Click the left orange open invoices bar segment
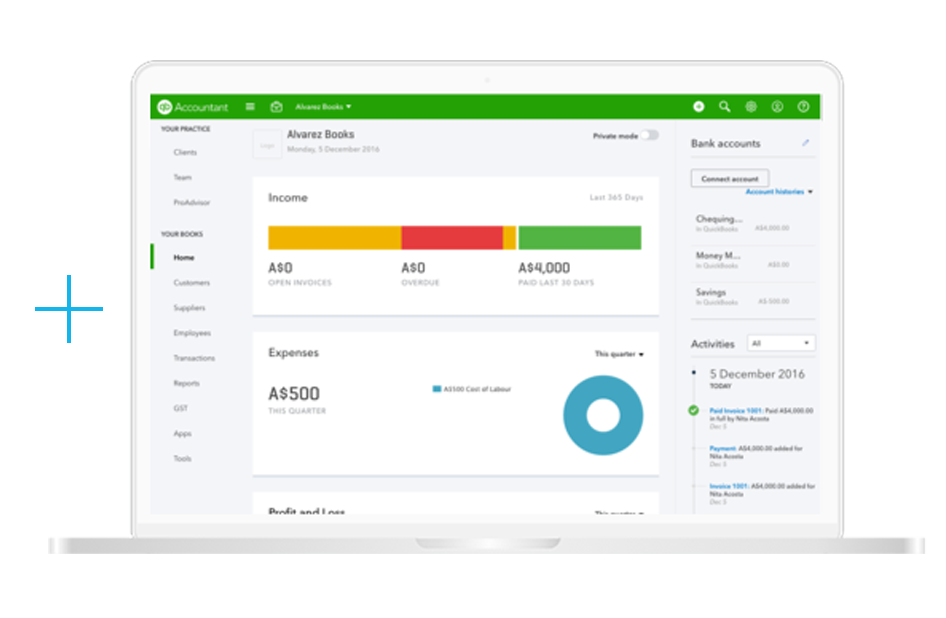Viewport: 946px width, 618px height. pyautogui.click(x=335, y=238)
